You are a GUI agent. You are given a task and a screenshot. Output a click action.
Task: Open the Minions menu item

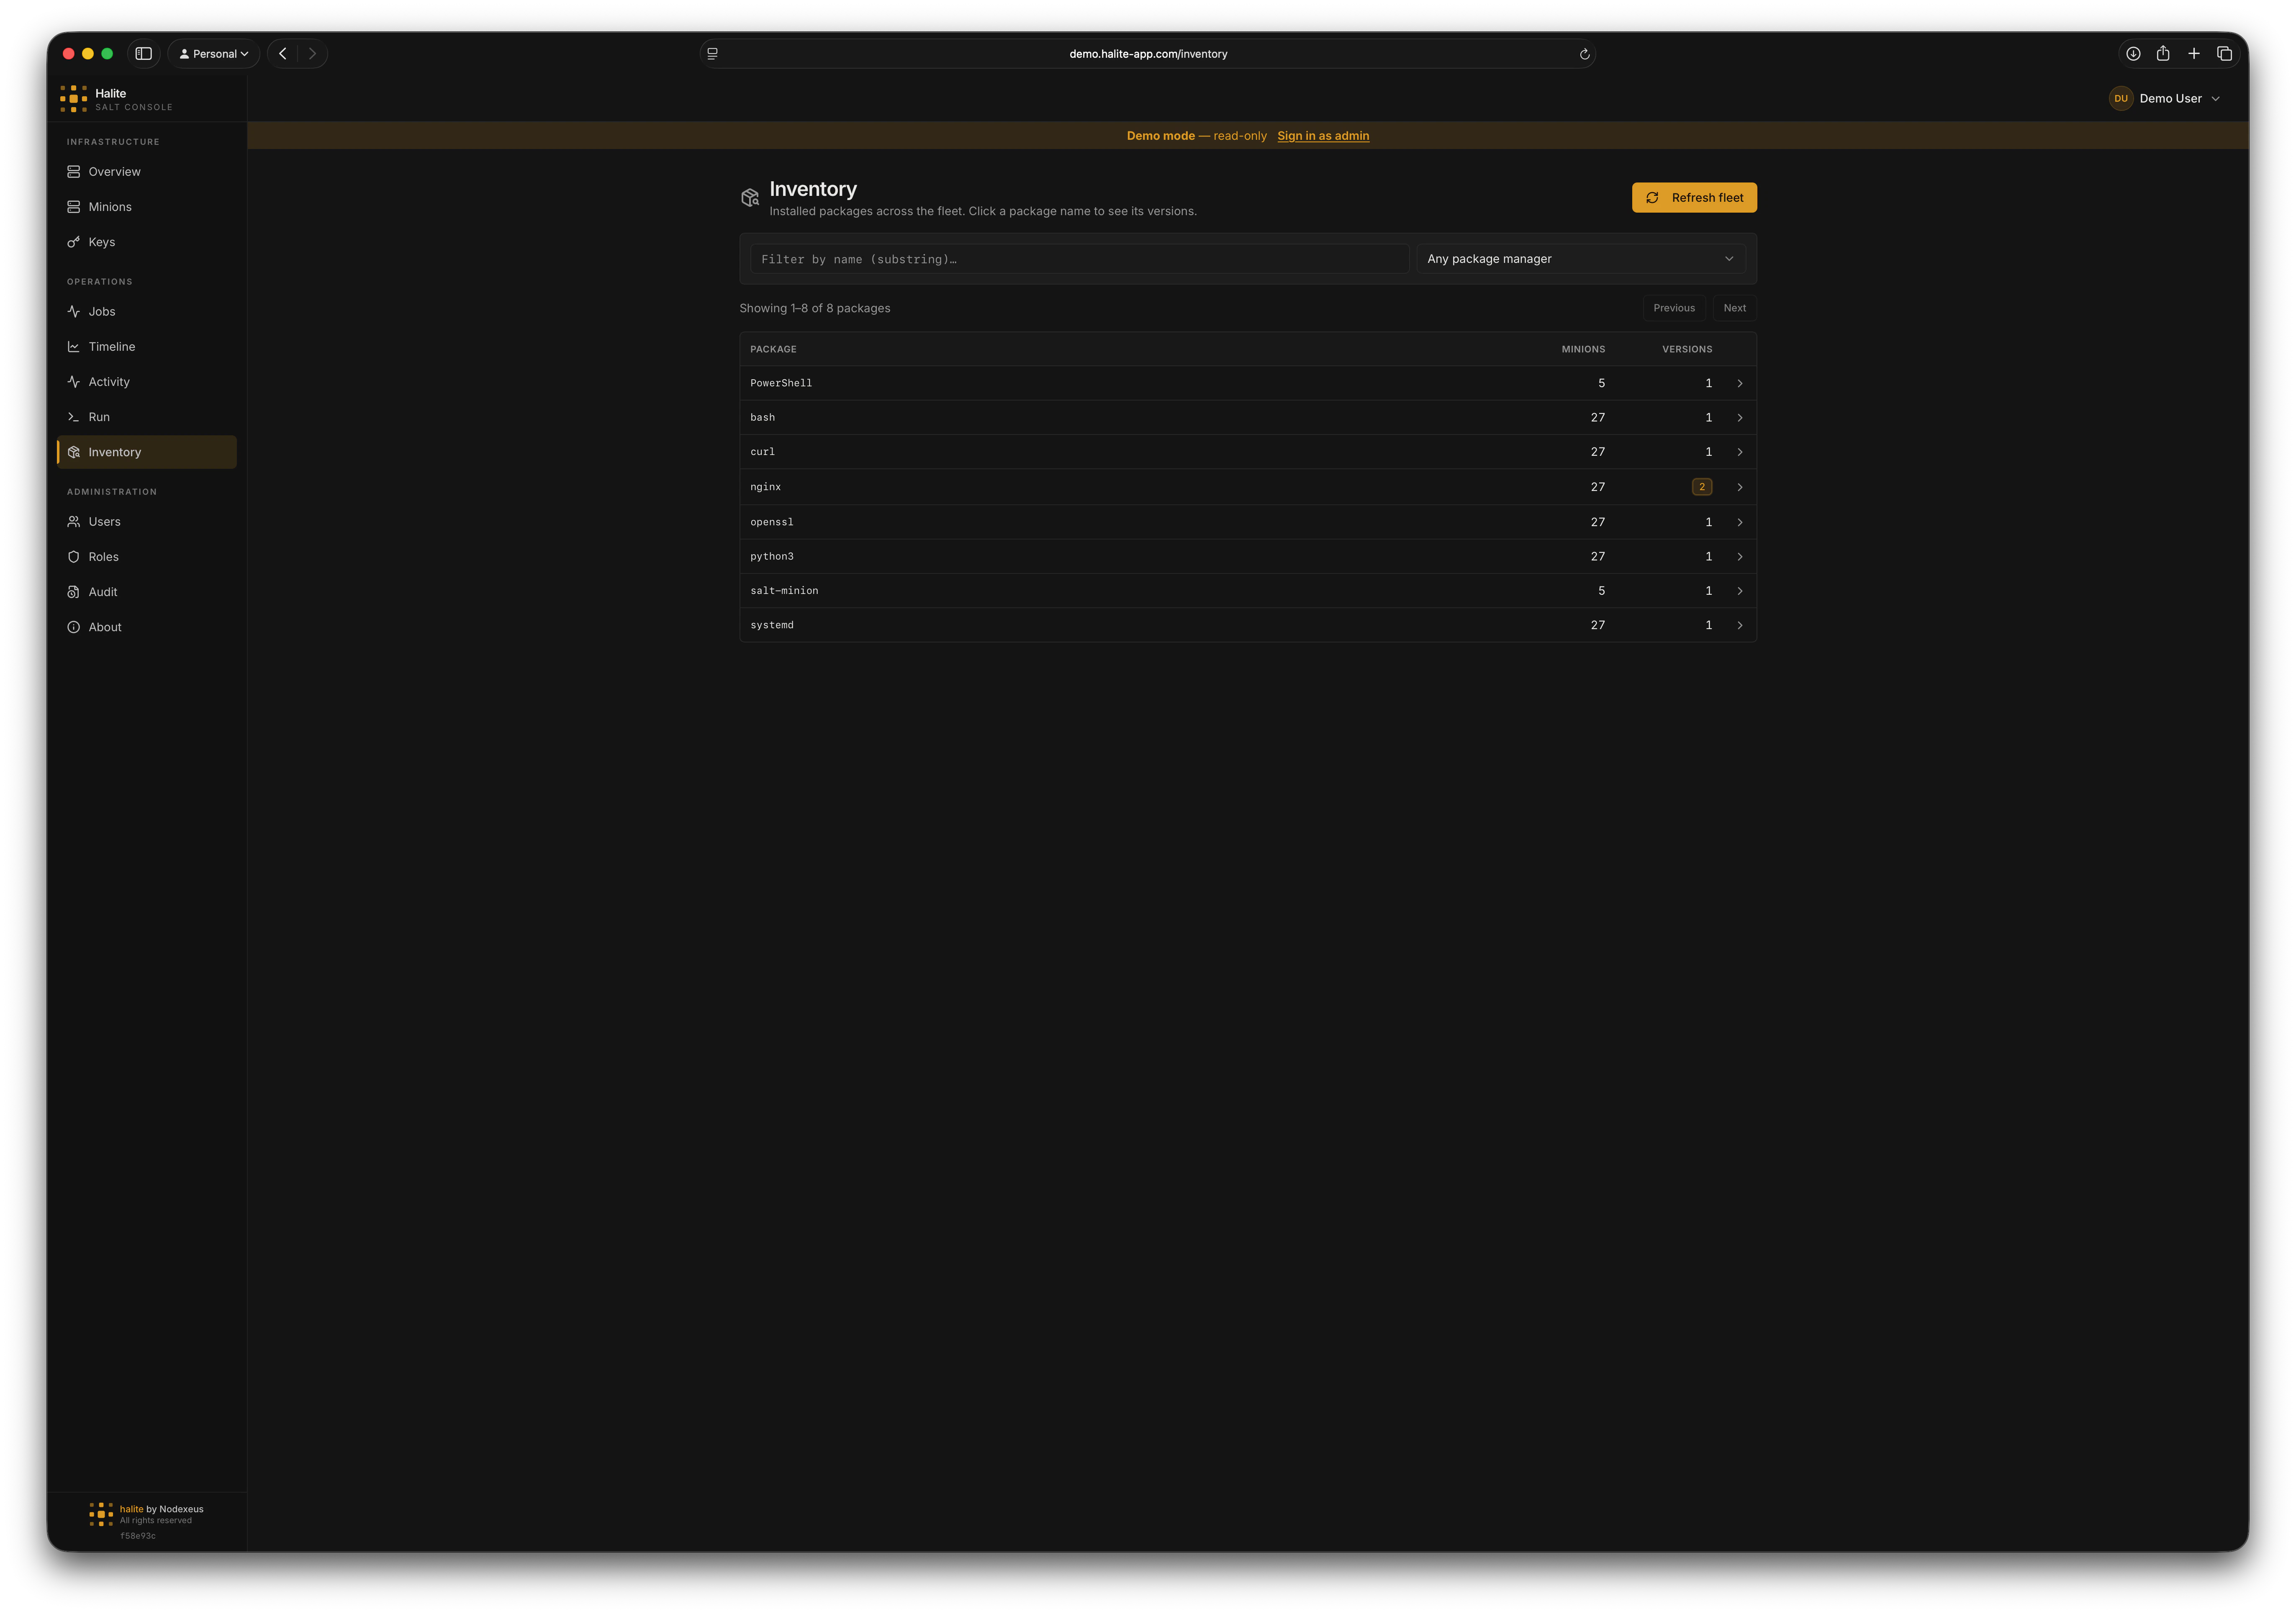pyautogui.click(x=147, y=207)
